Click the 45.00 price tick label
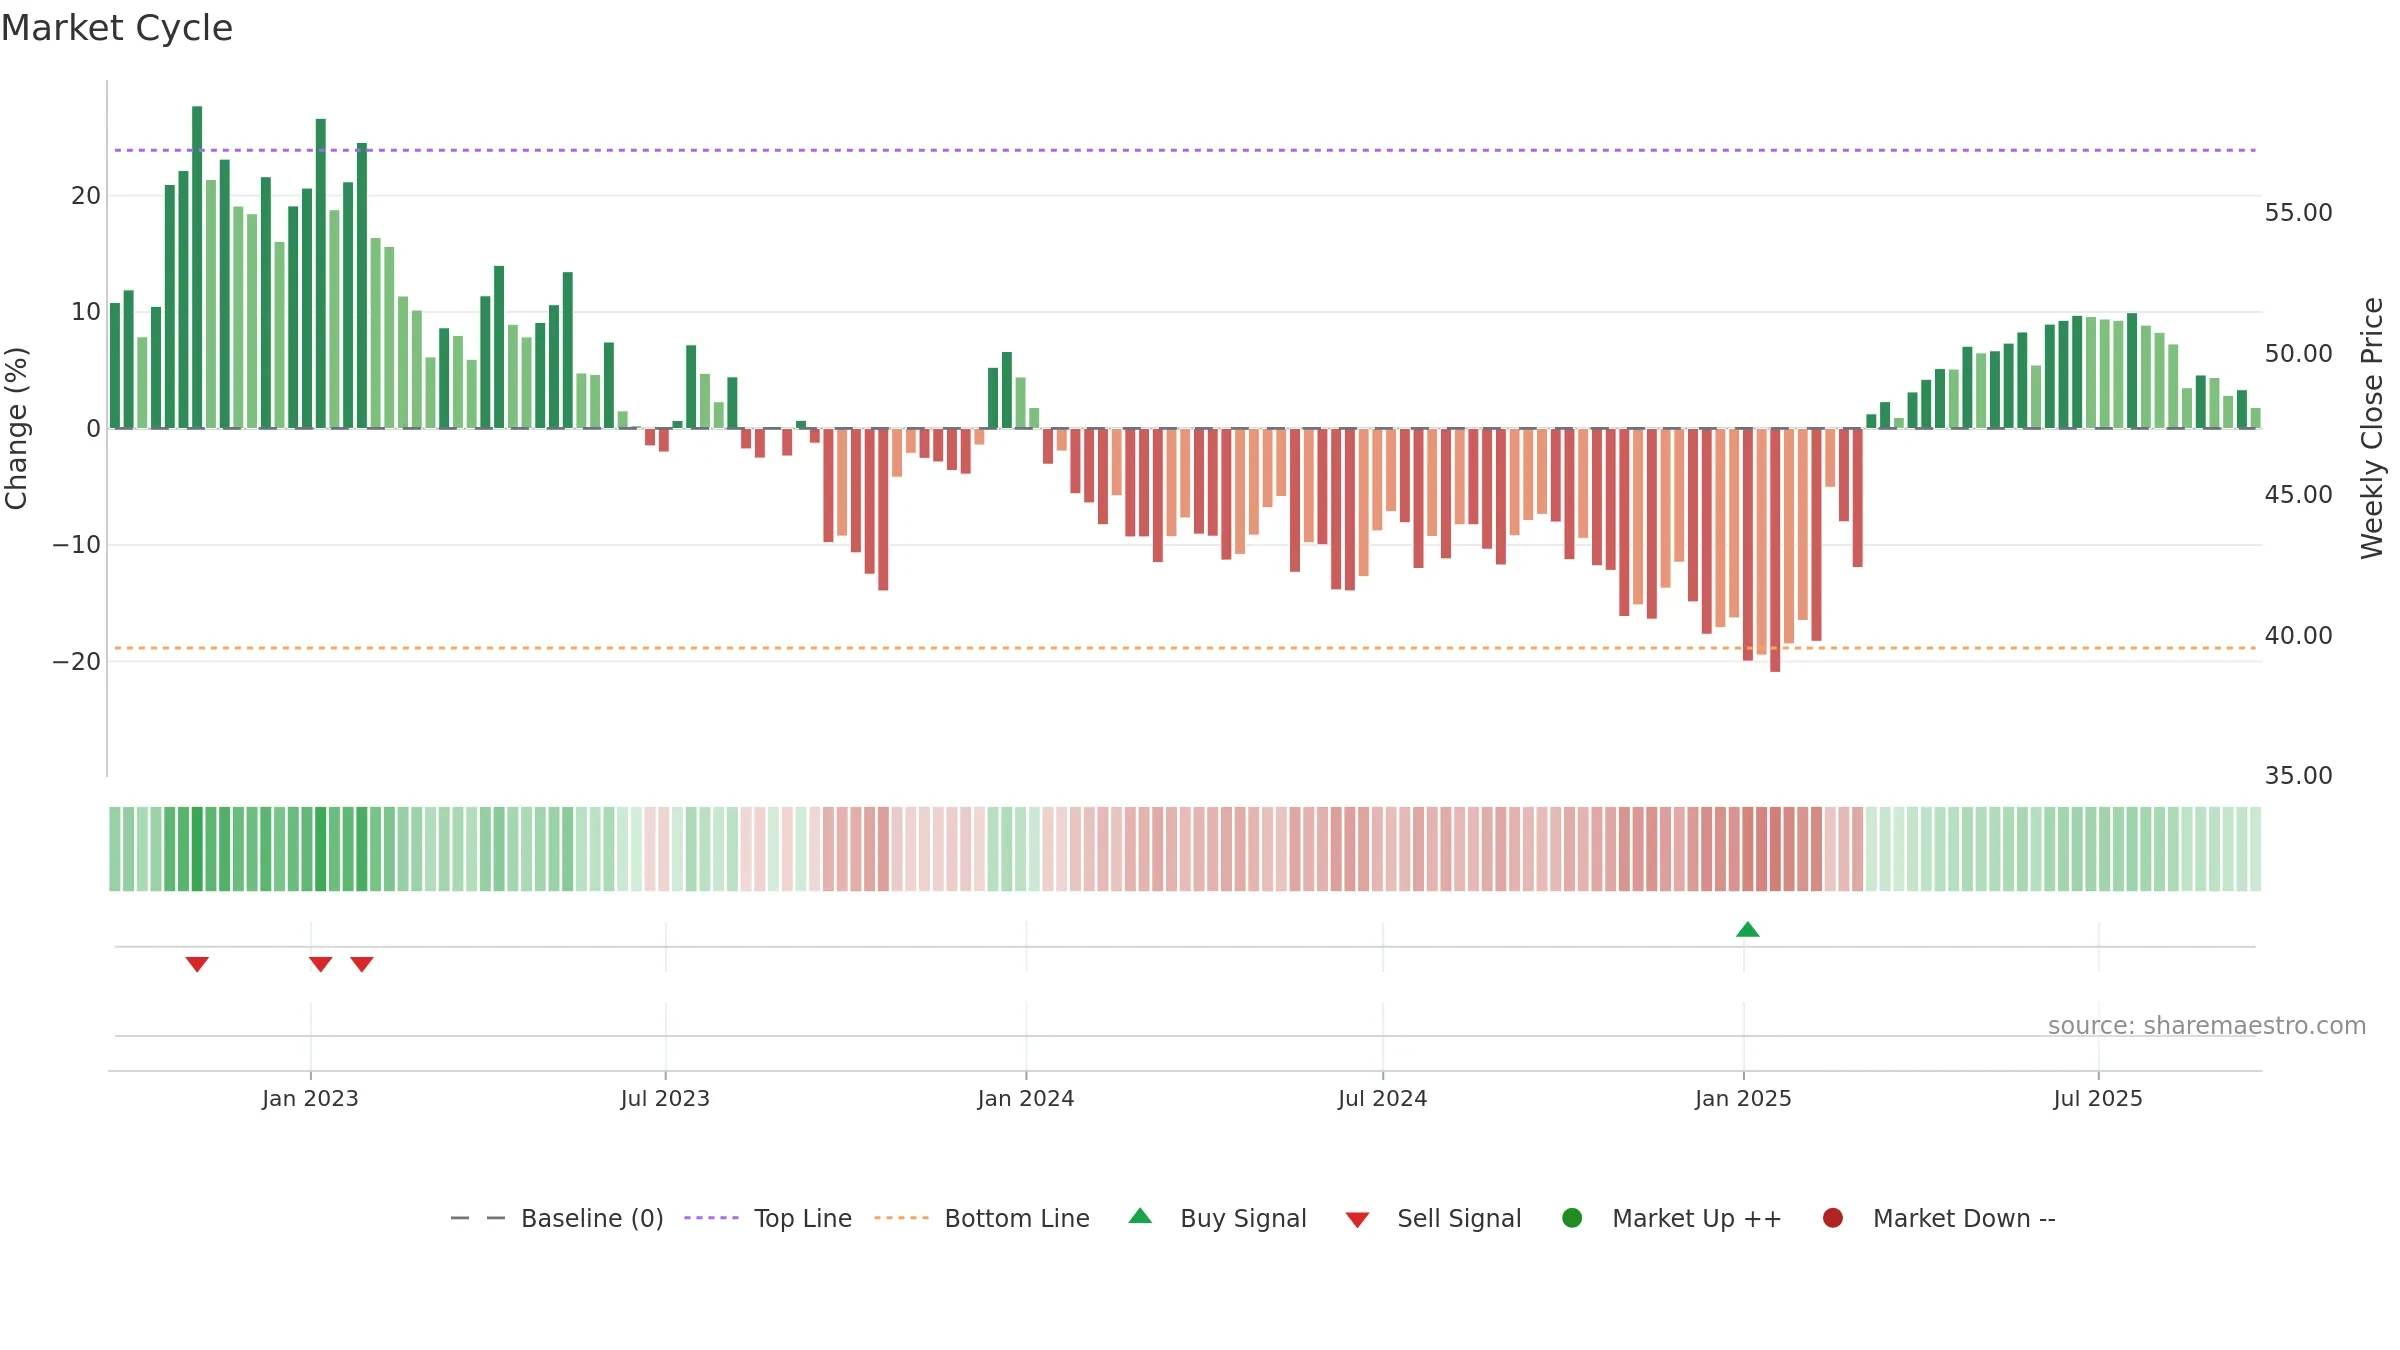2400x1350 pixels. [x=2299, y=495]
